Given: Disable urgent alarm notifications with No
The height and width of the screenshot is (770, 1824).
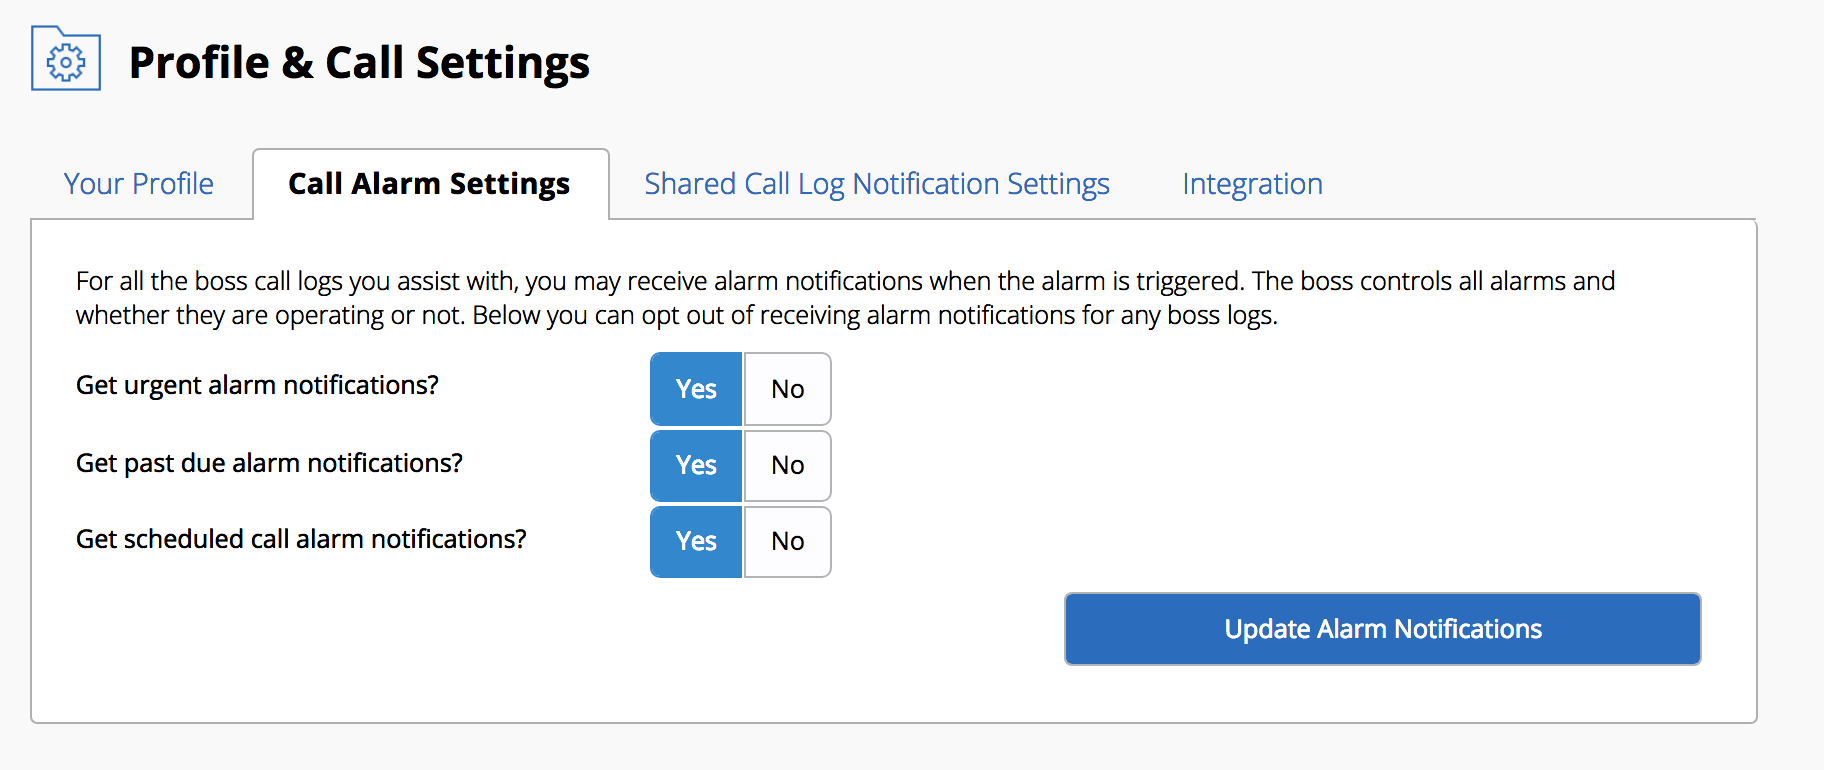Looking at the screenshot, I should coord(787,389).
